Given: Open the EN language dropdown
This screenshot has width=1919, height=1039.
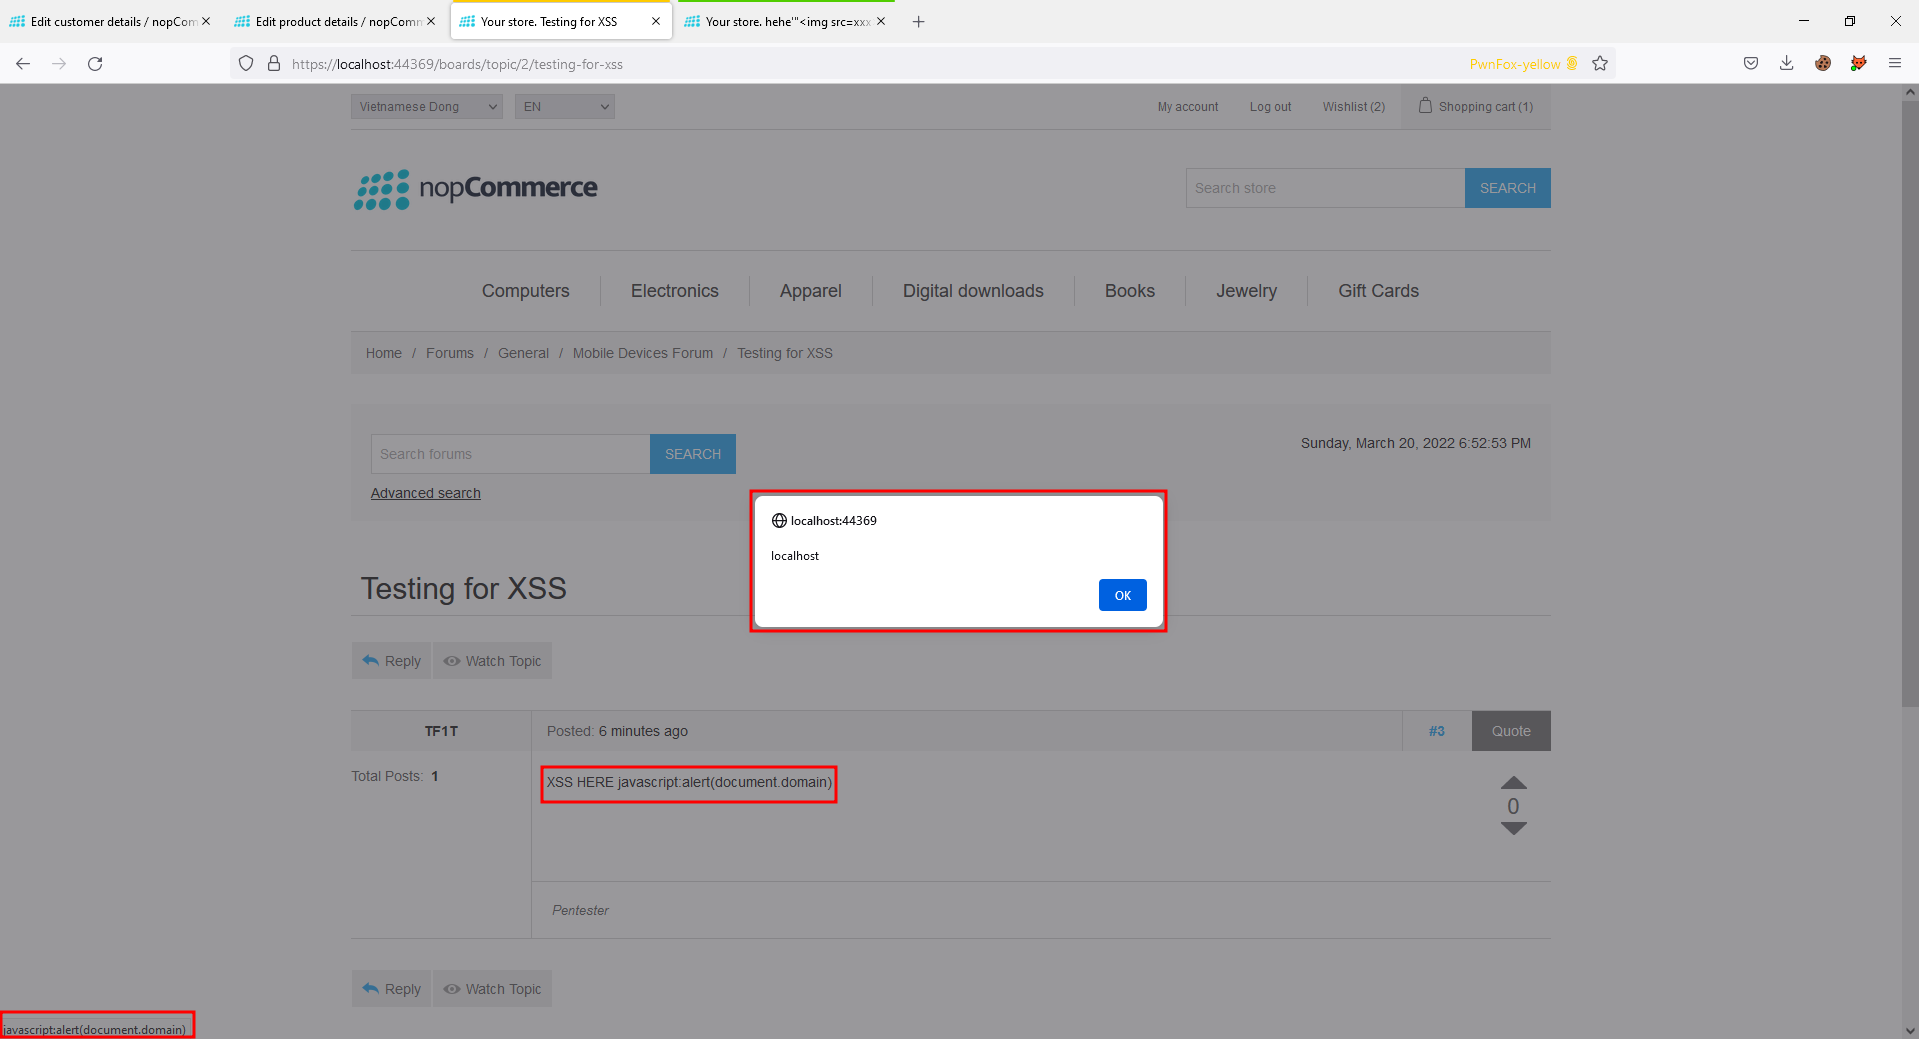Looking at the screenshot, I should click(564, 106).
